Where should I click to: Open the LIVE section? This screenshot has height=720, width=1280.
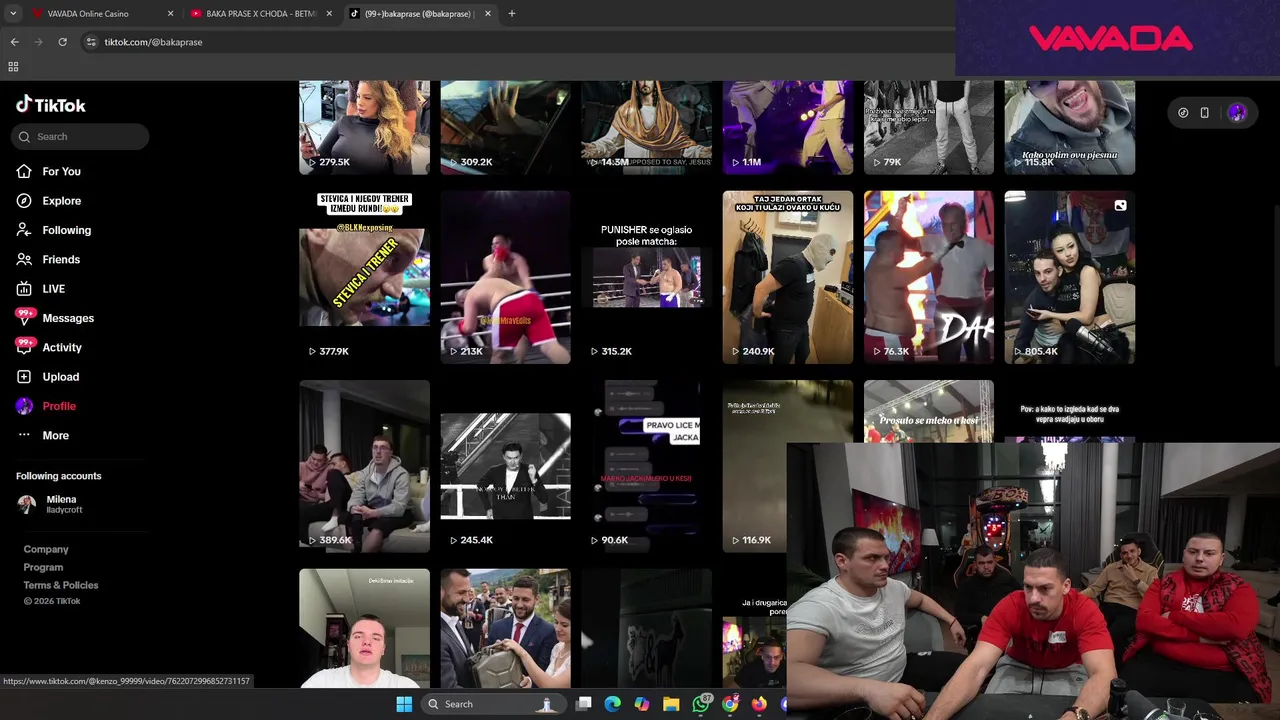[42, 289]
